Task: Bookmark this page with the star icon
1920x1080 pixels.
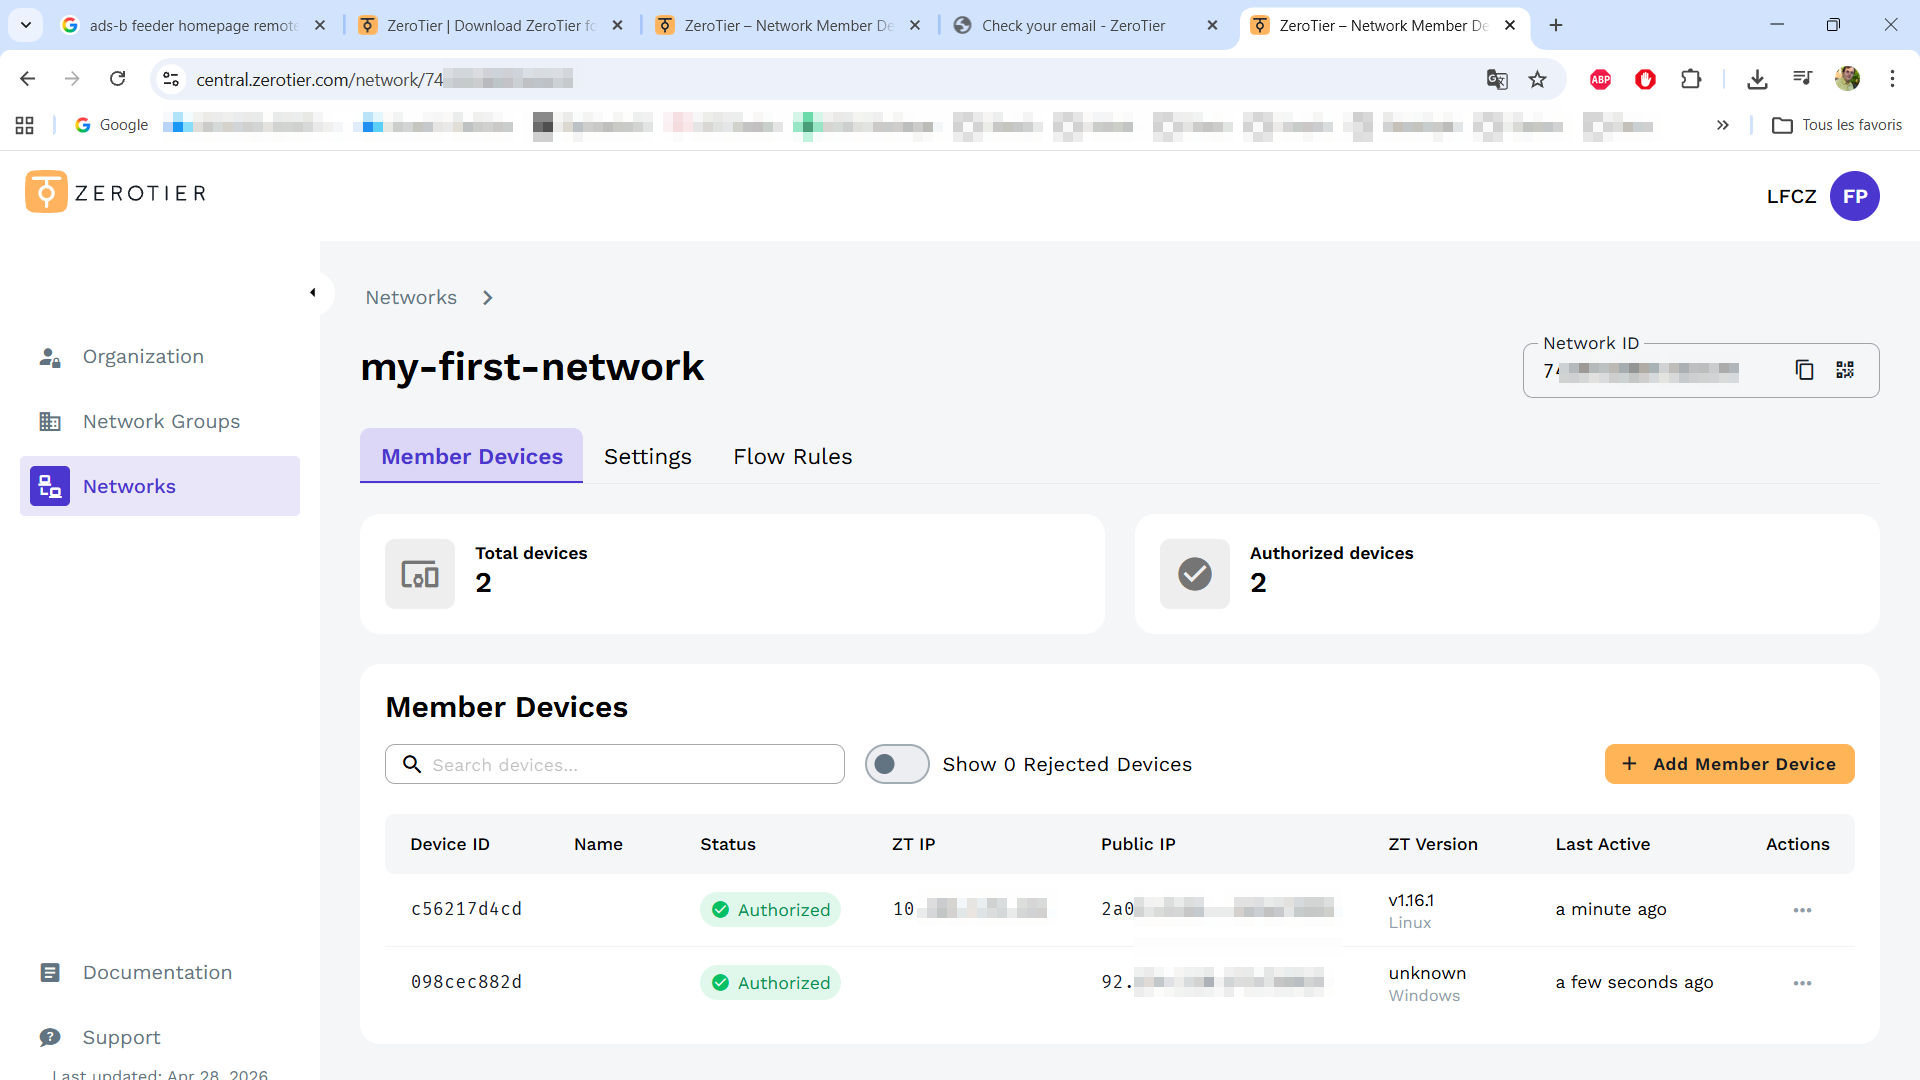Action: point(1538,79)
